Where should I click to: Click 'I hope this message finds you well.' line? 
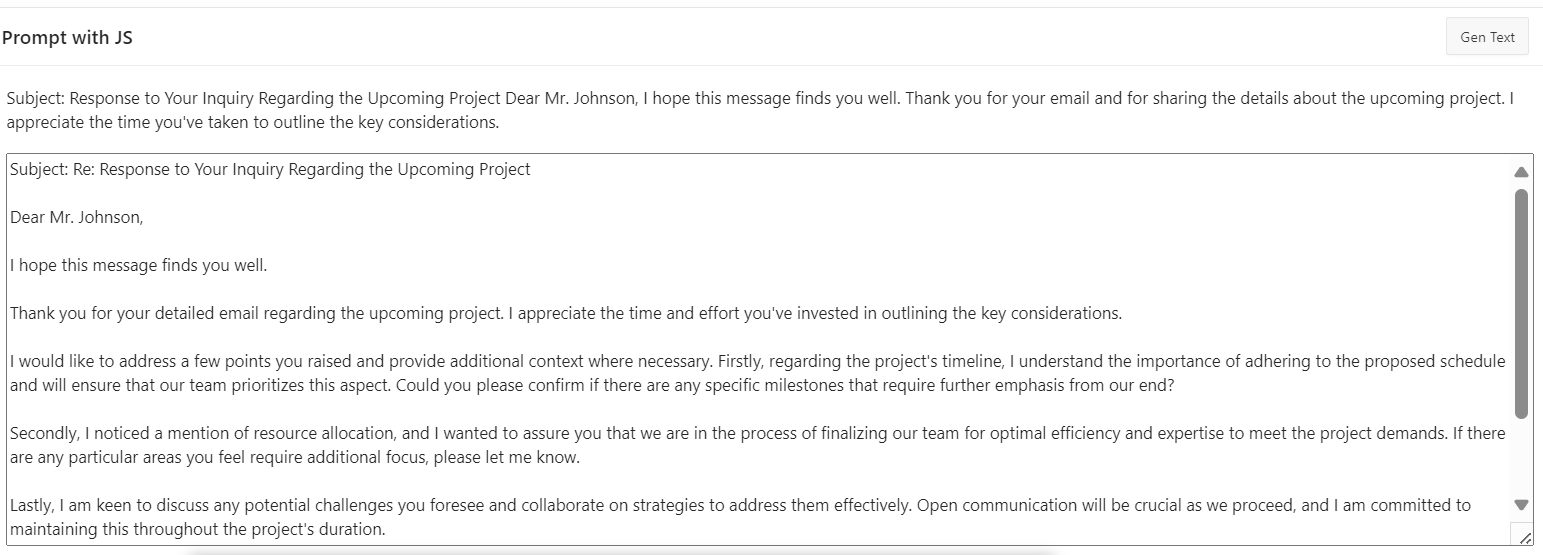[x=138, y=265]
